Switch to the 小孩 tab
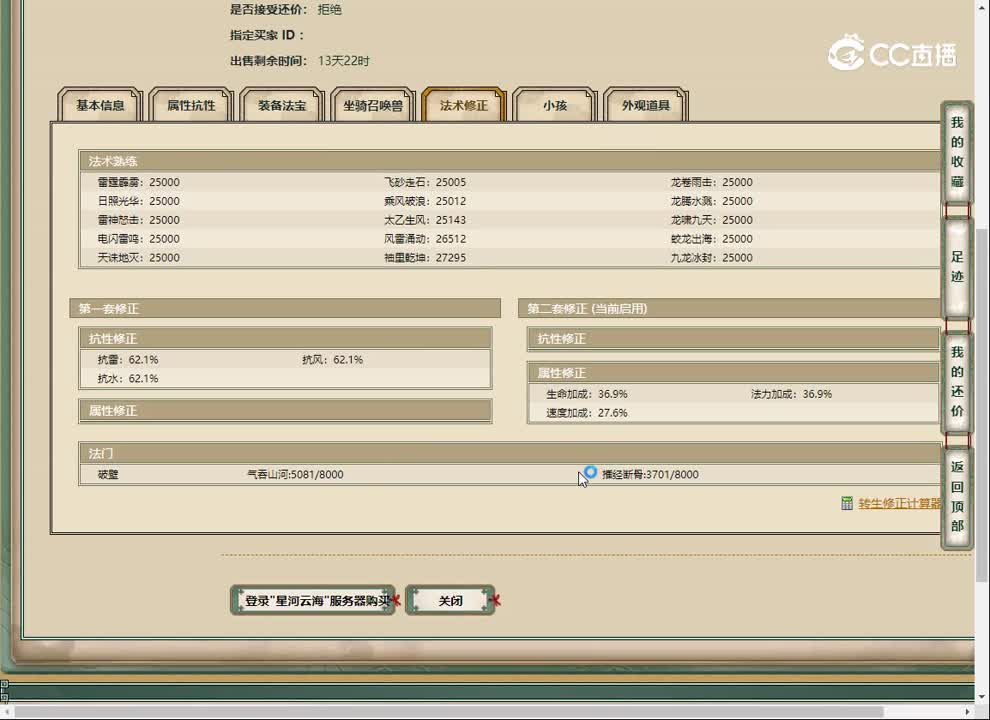The height and width of the screenshot is (720, 990). coord(555,105)
